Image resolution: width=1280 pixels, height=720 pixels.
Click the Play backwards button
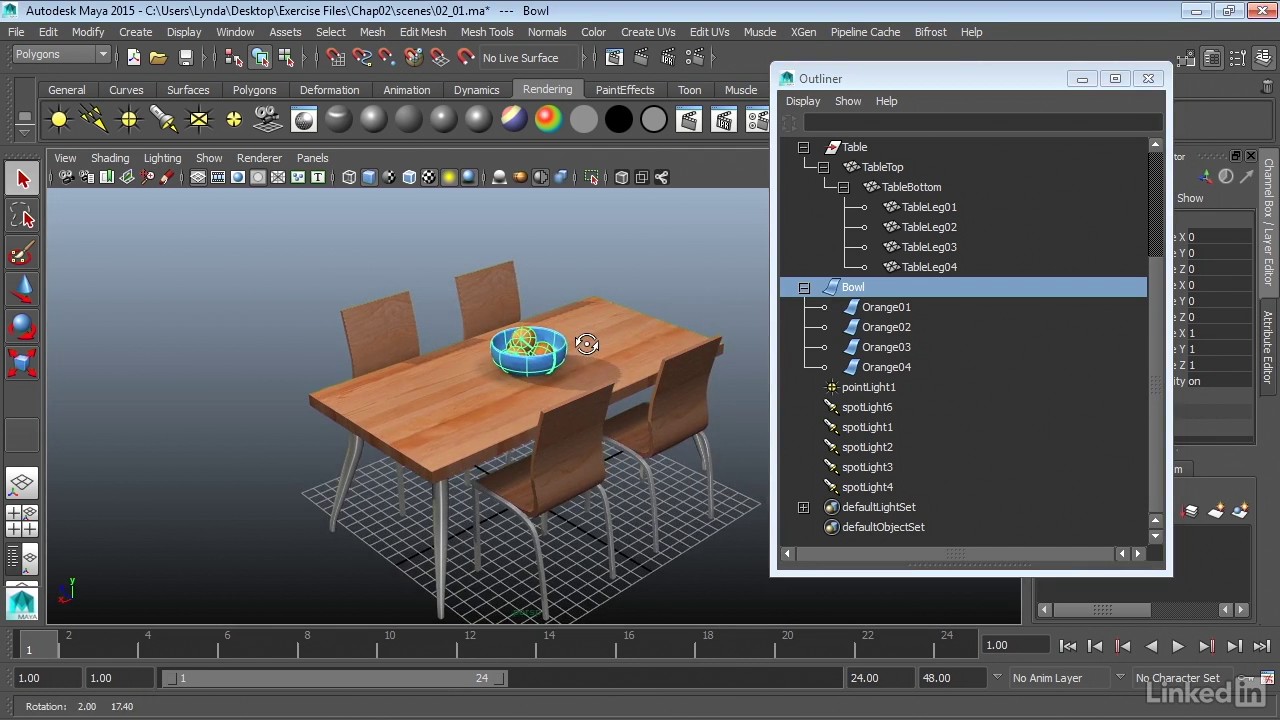click(1150, 646)
